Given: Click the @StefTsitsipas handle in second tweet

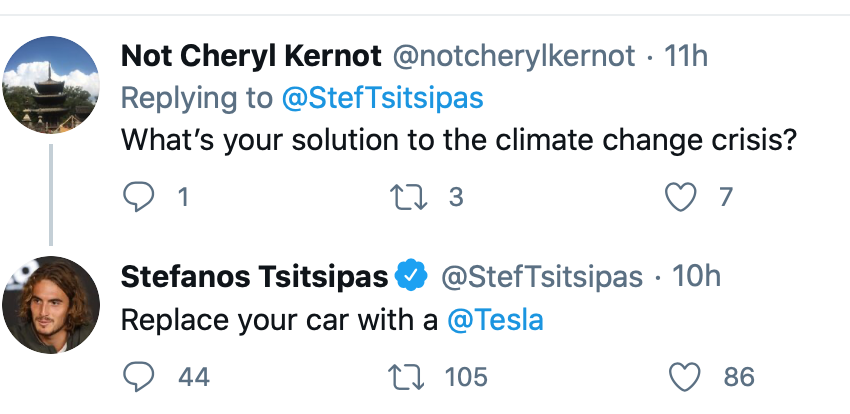Looking at the screenshot, I should pos(542,276).
